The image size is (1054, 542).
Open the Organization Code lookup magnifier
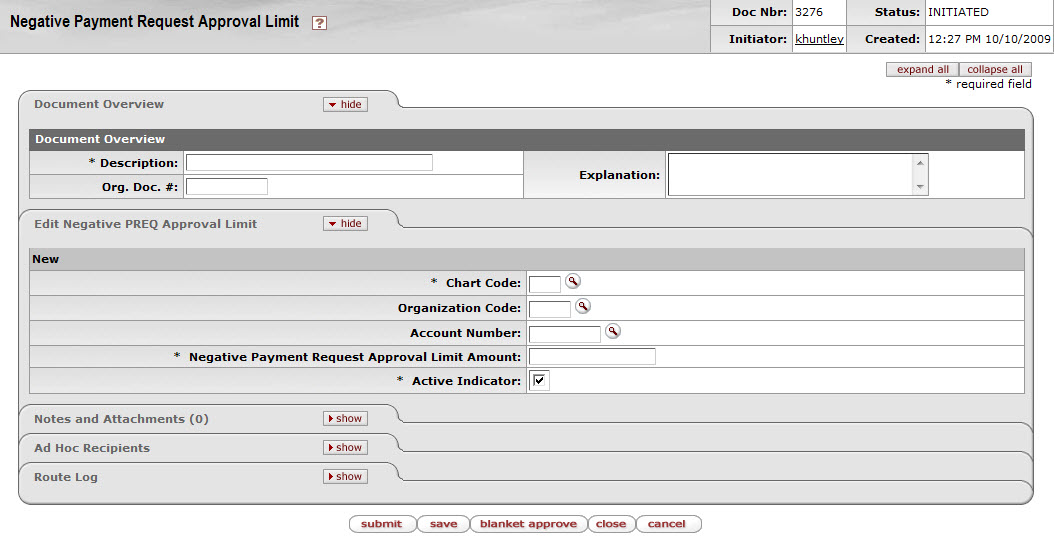click(582, 307)
